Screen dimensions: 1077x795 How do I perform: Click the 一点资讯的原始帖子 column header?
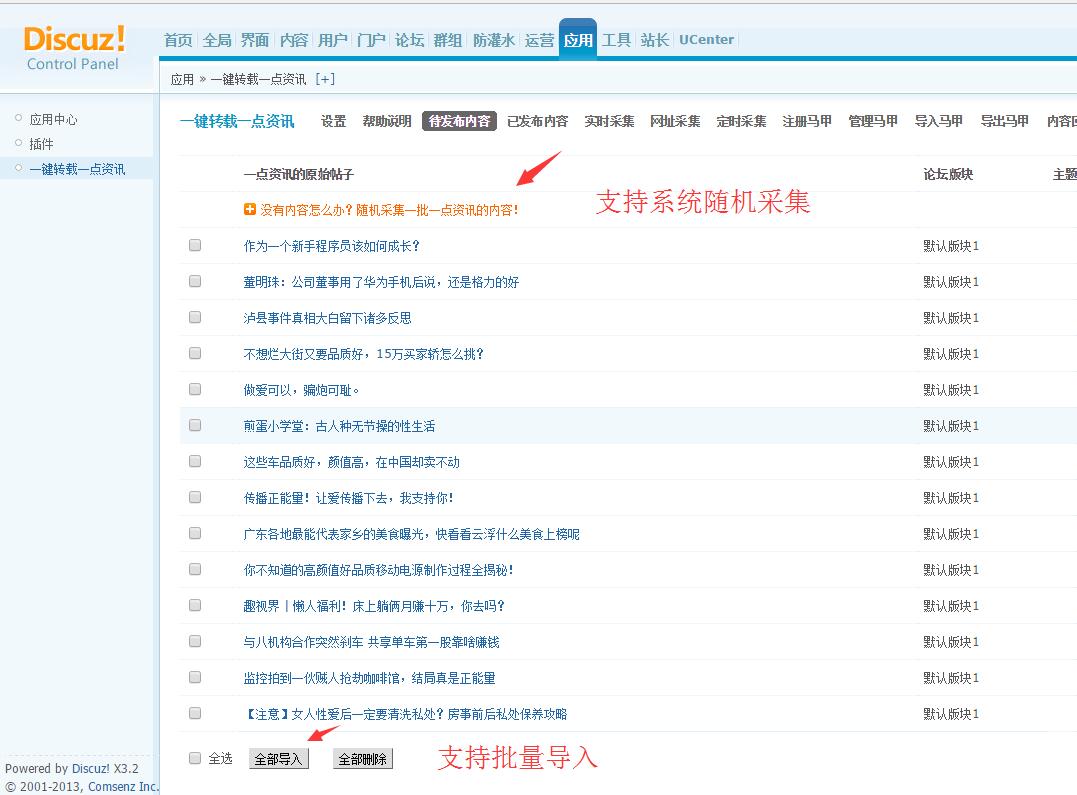pos(298,174)
